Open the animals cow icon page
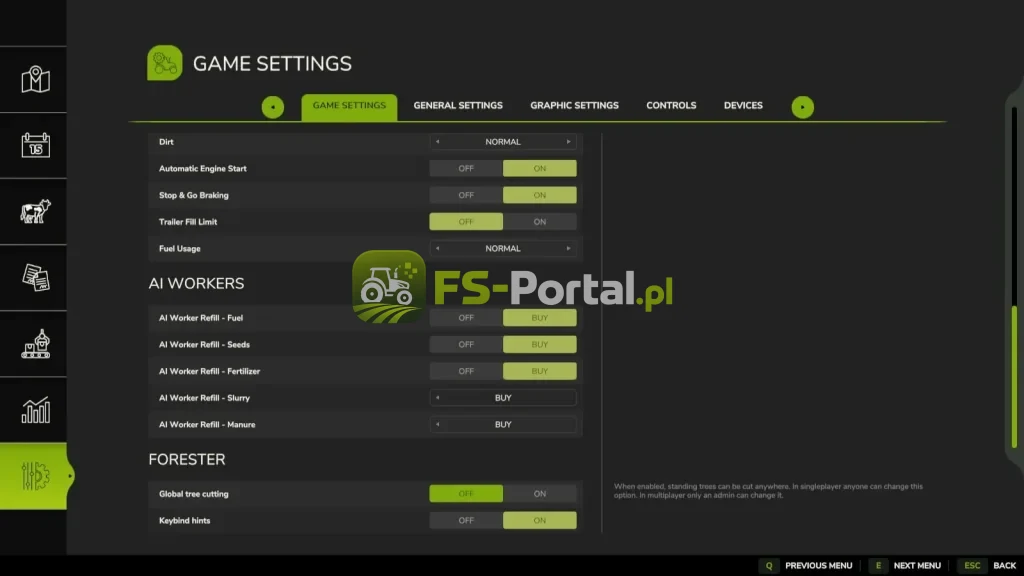The width and height of the screenshot is (1024, 576). point(35,212)
